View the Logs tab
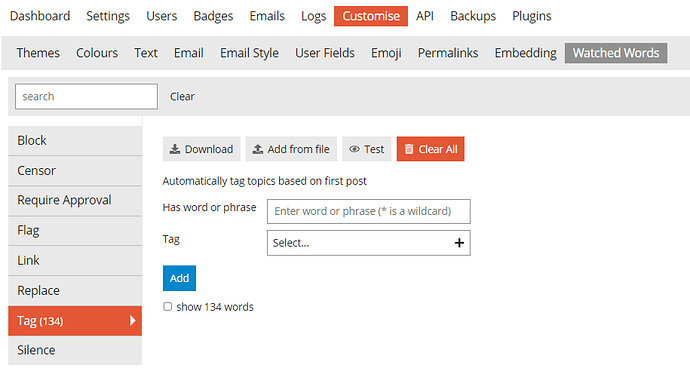 313,16
